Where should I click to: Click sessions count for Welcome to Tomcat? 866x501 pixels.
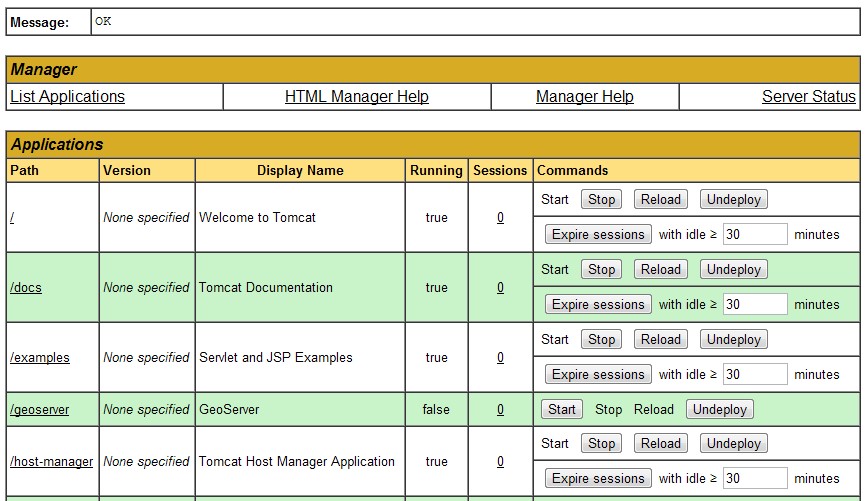(500, 218)
